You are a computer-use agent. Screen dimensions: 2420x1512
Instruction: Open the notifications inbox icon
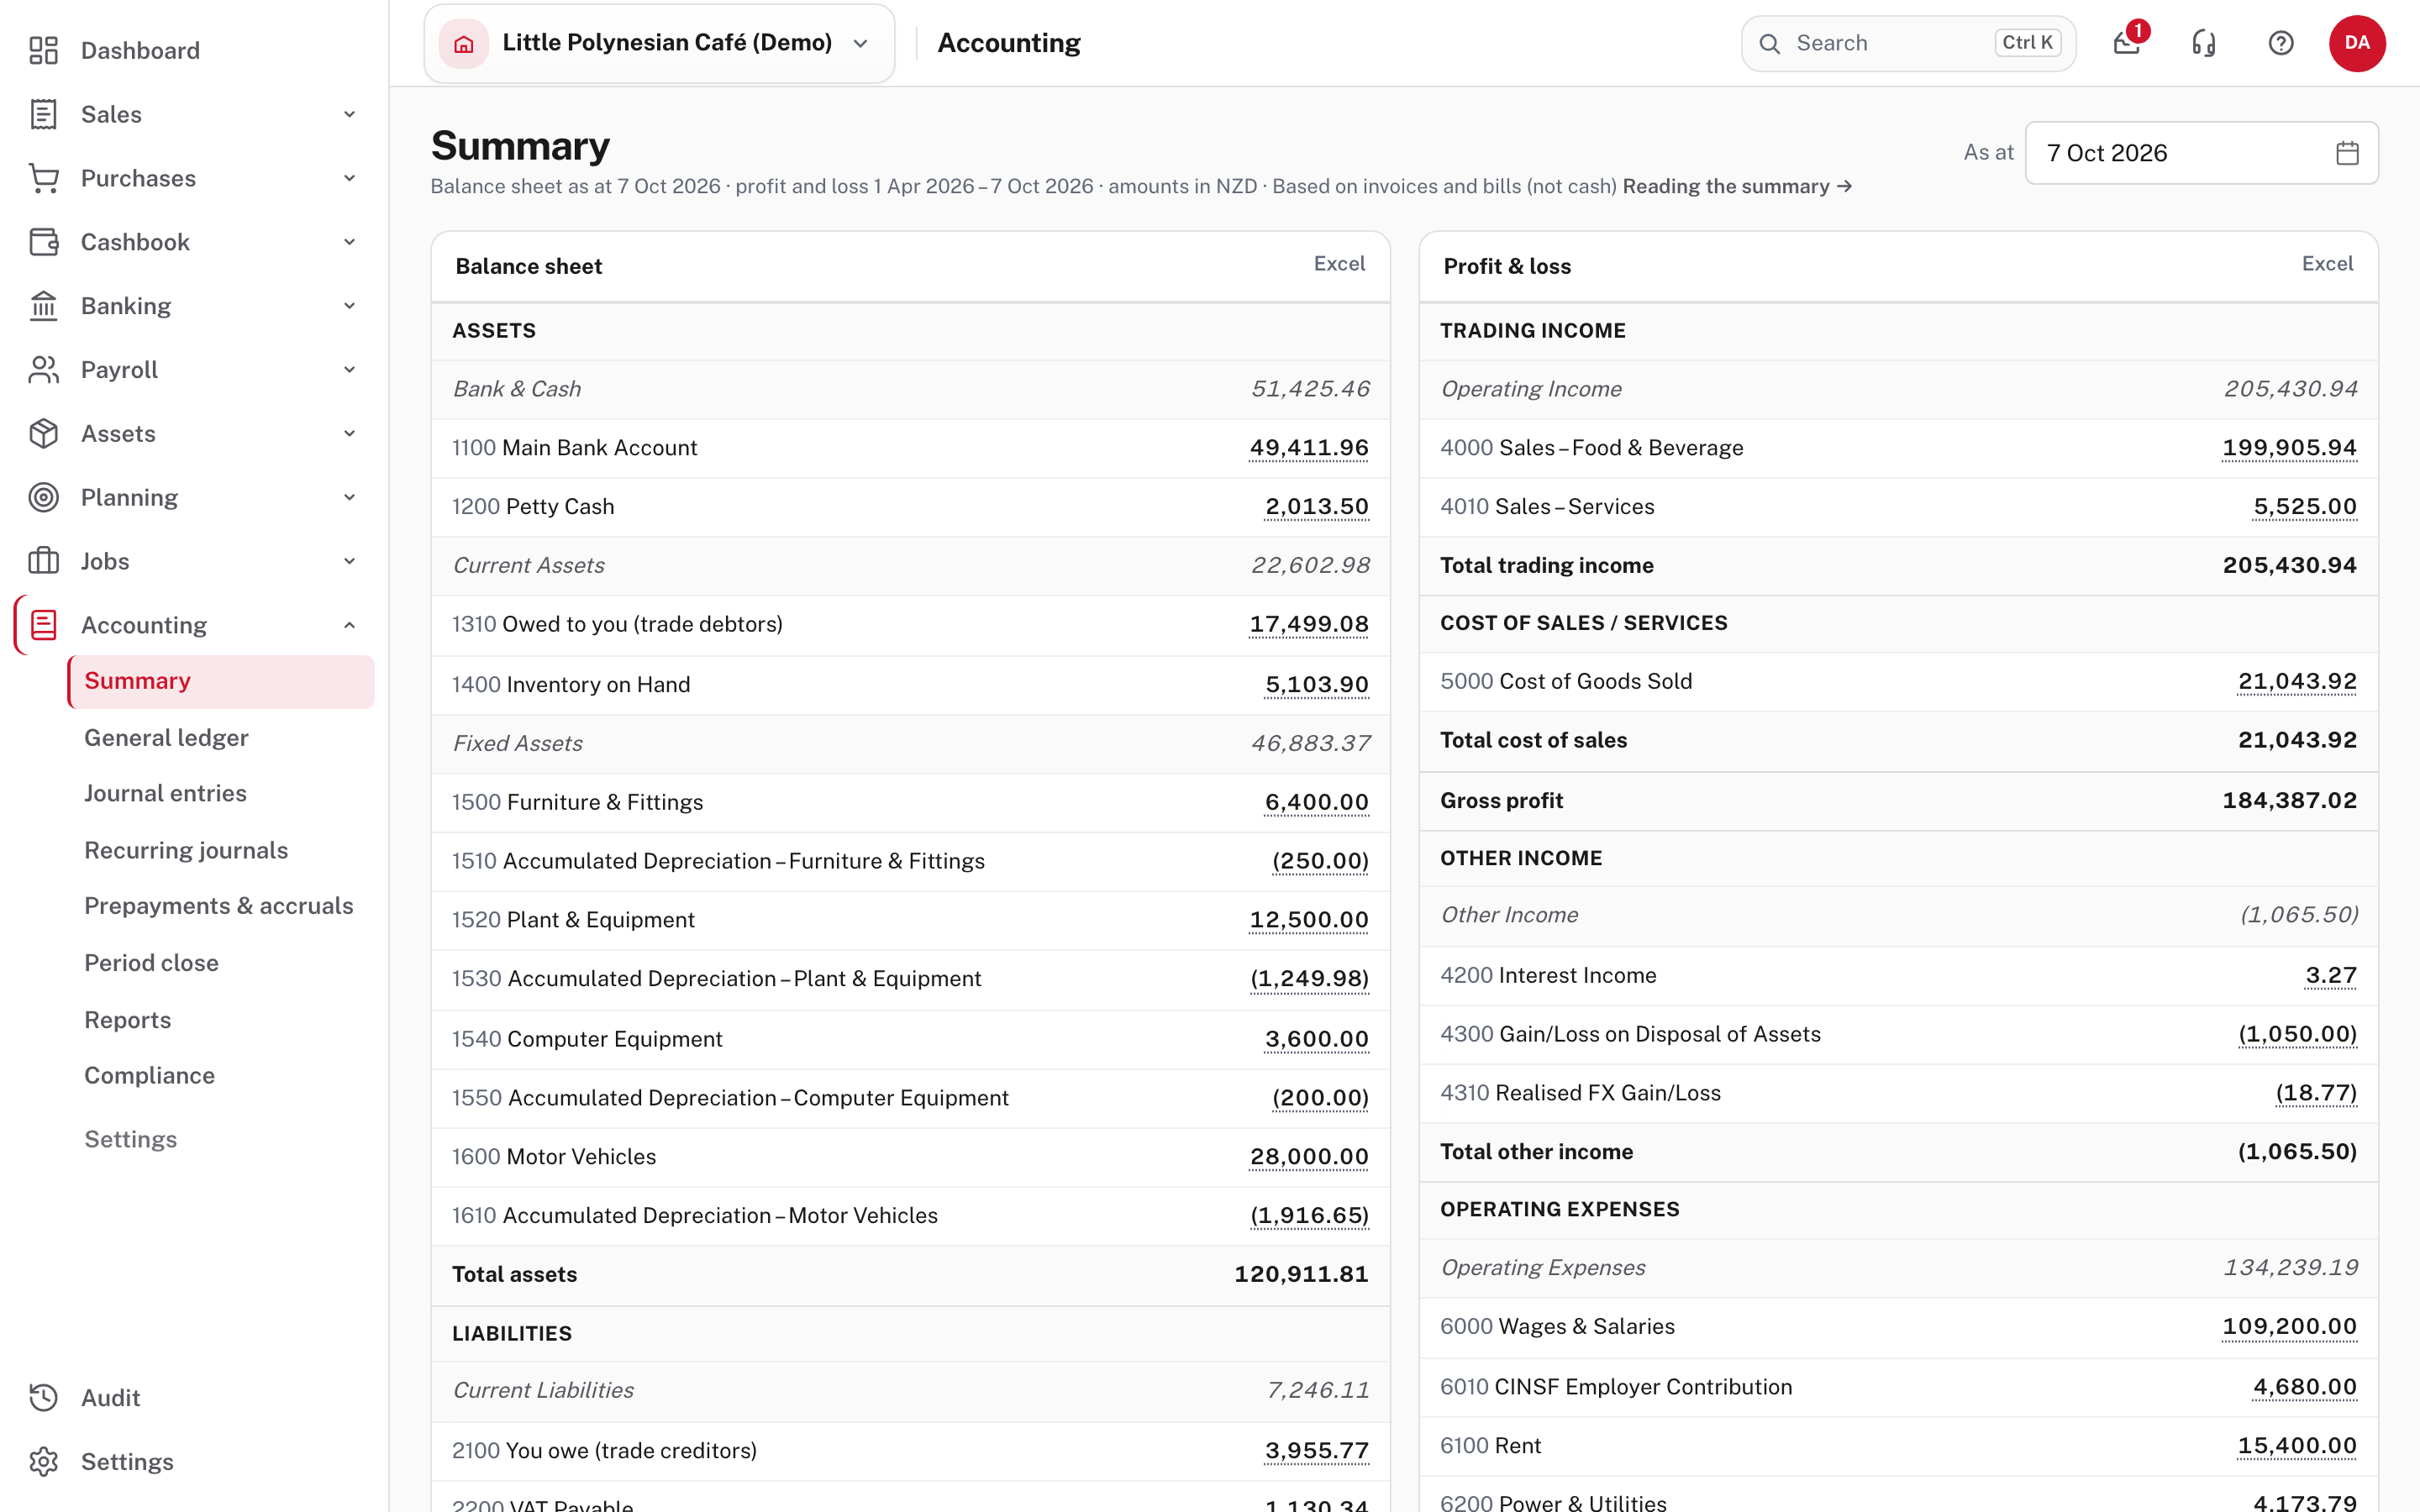click(2126, 43)
